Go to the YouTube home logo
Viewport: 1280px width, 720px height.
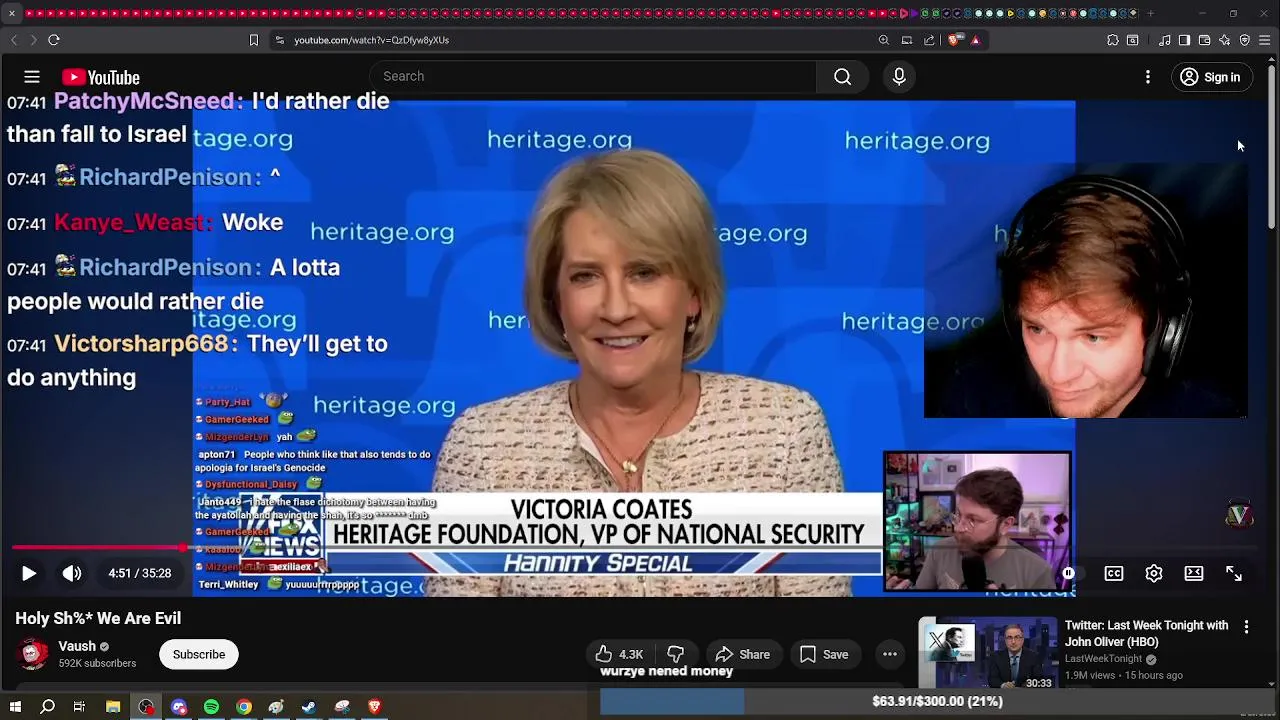100,77
